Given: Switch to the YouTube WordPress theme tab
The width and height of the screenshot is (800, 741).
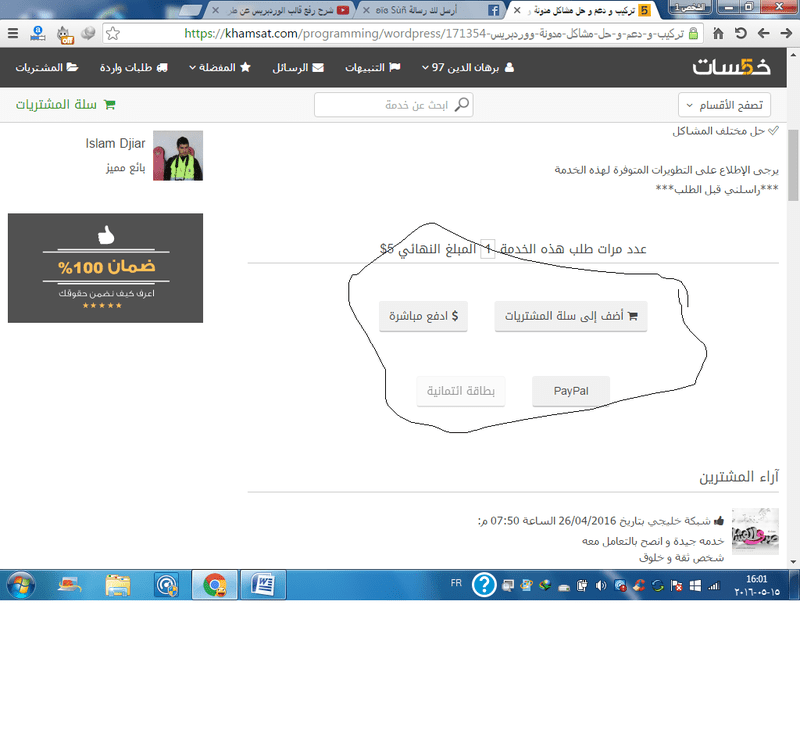Looking at the screenshot, I should [281, 10].
